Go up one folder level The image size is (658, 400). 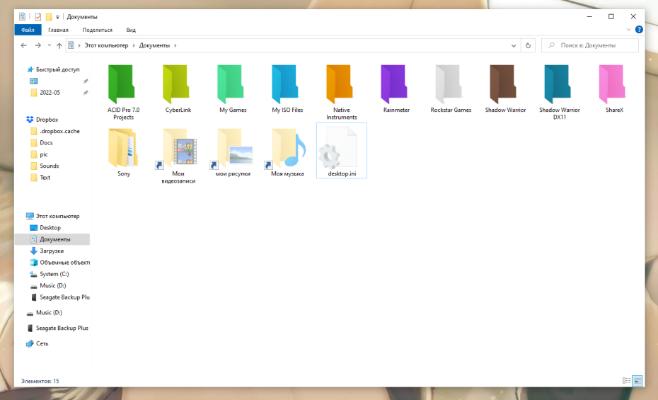[59, 45]
